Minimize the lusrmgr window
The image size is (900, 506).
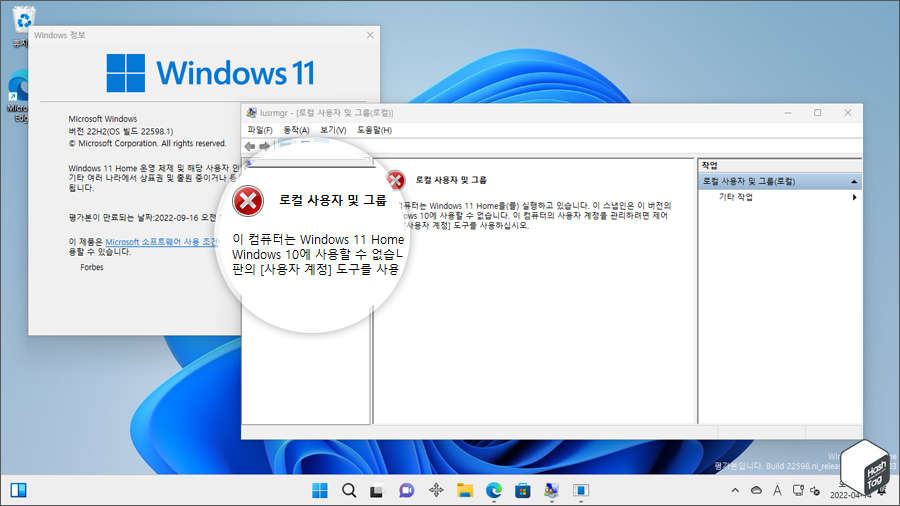pyautogui.click(x=788, y=113)
